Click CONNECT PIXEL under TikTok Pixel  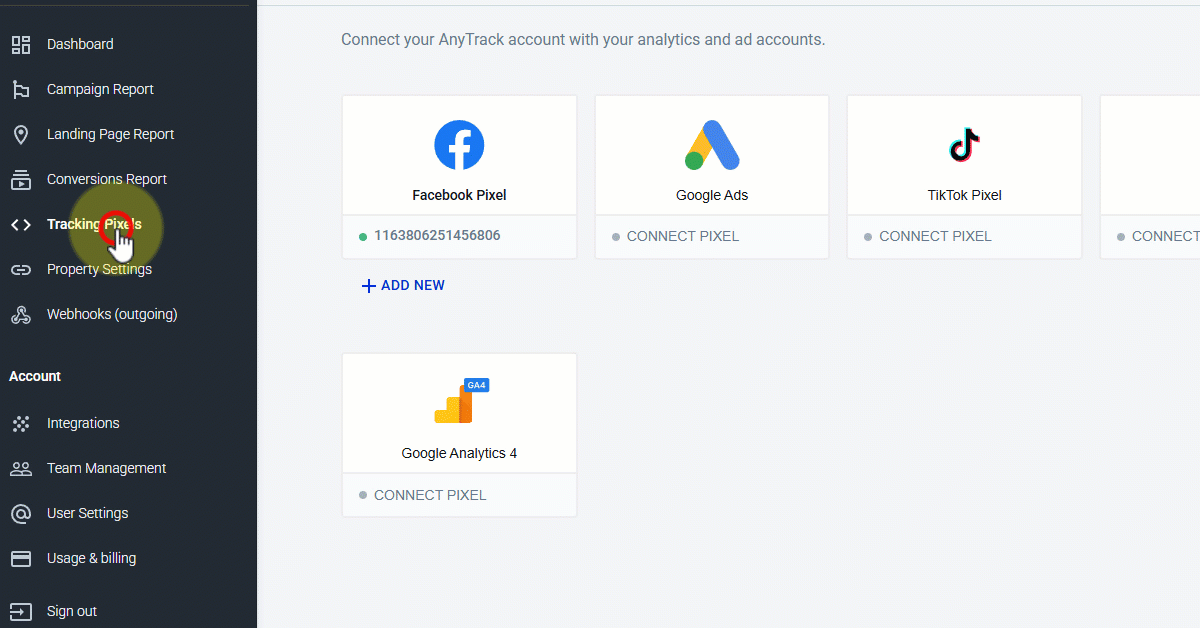[x=935, y=237]
